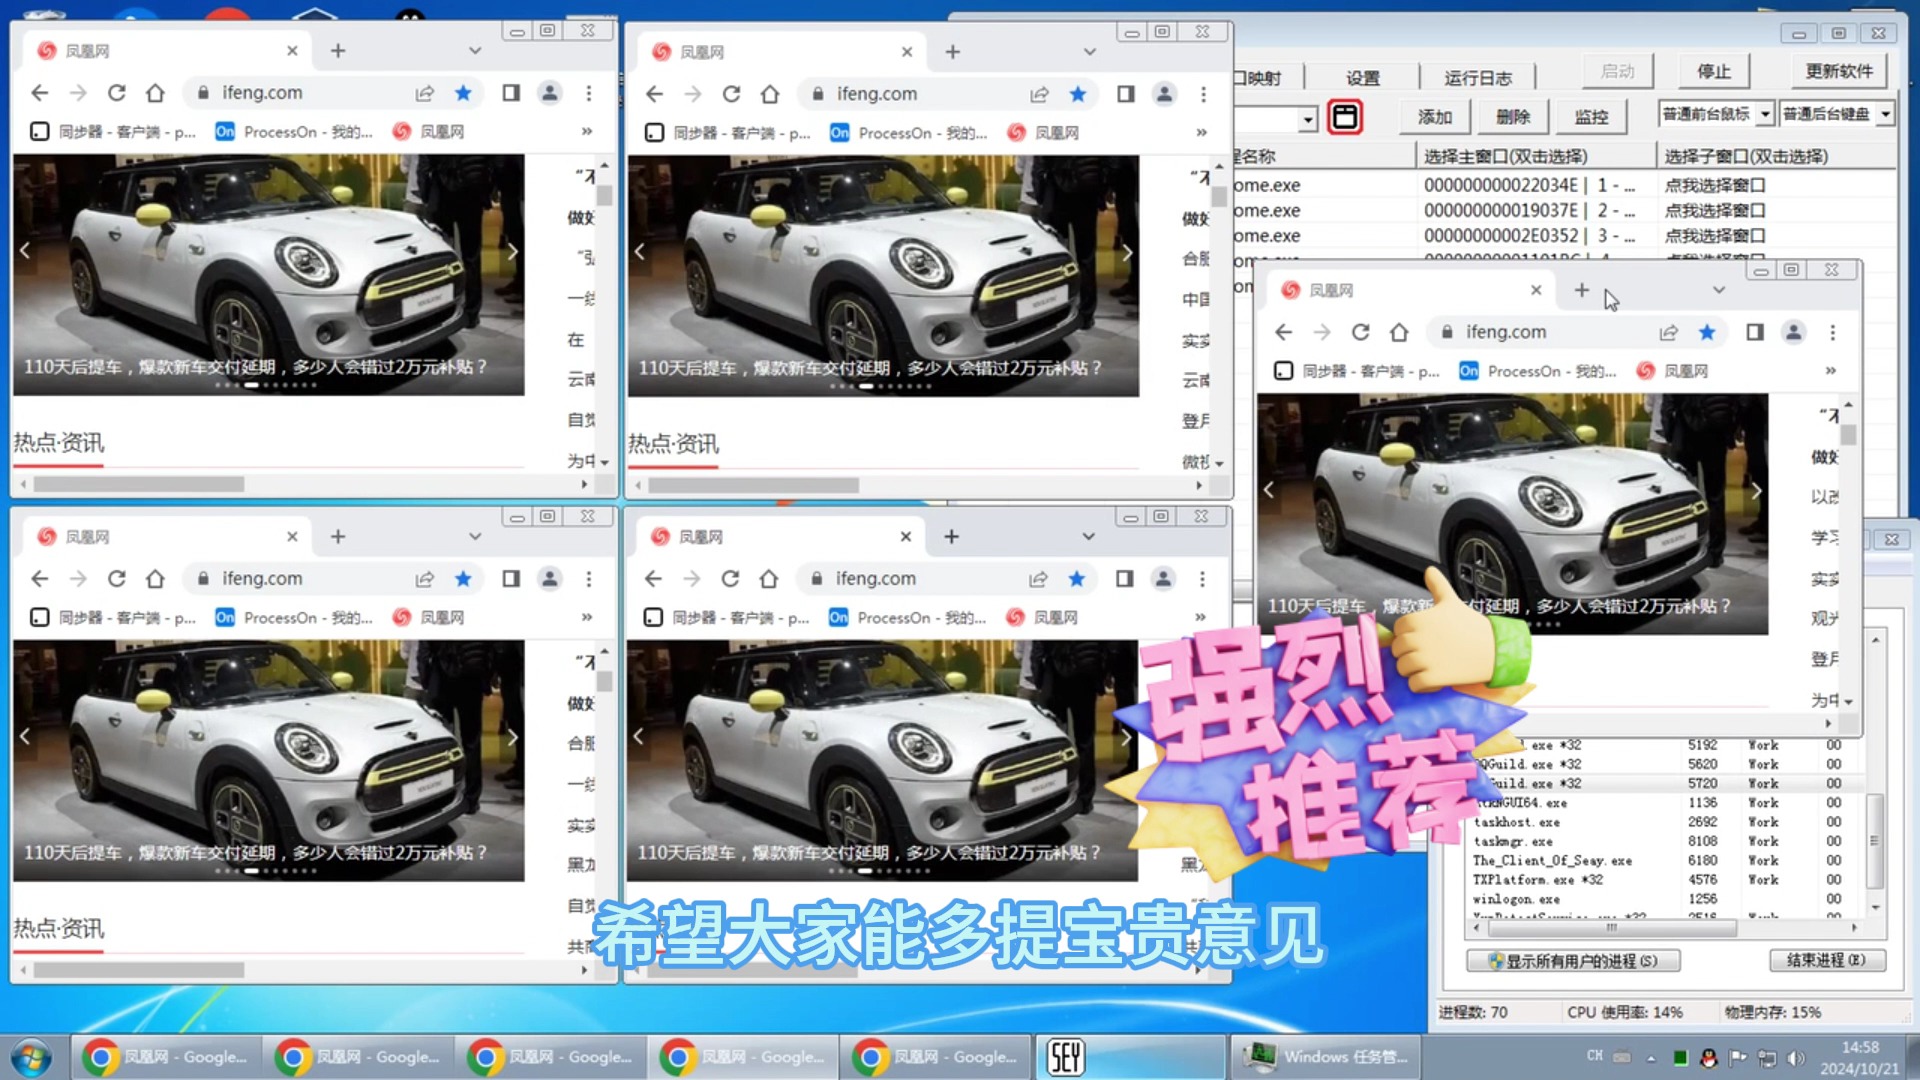This screenshot has height=1080, width=1920.
Task: Click red window-picker icon in synchronizer toolbar
Action: tap(1345, 117)
